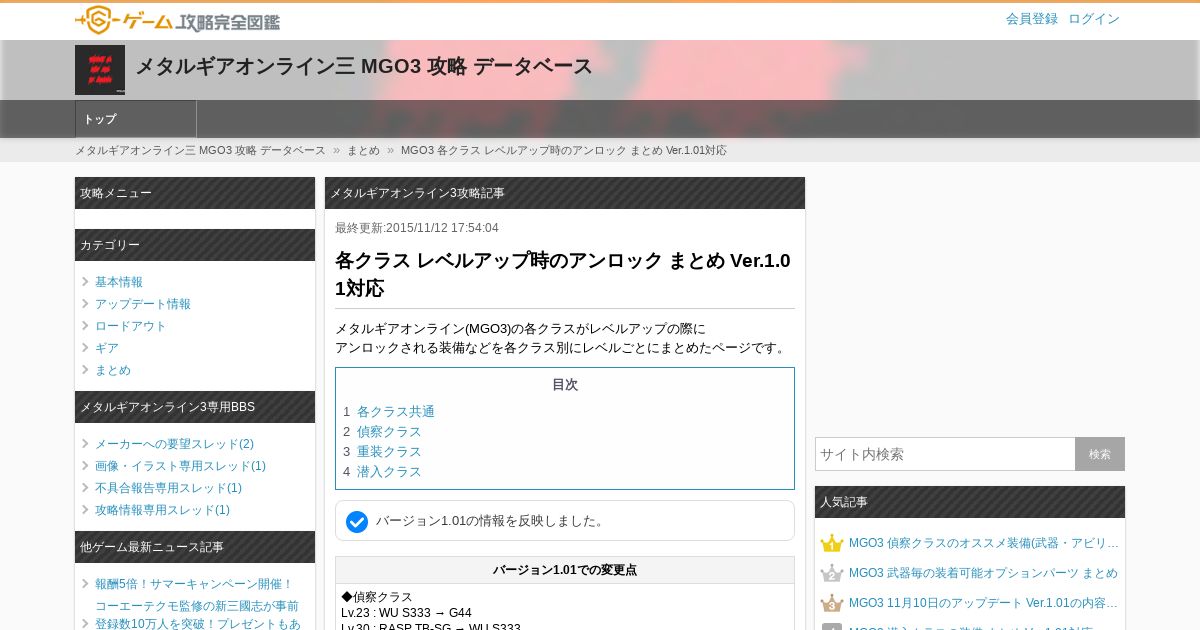Image resolution: width=1200 pixels, height=630 pixels.
Task: Open MGO3 11月10日のアップデート article
Action: [984, 603]
